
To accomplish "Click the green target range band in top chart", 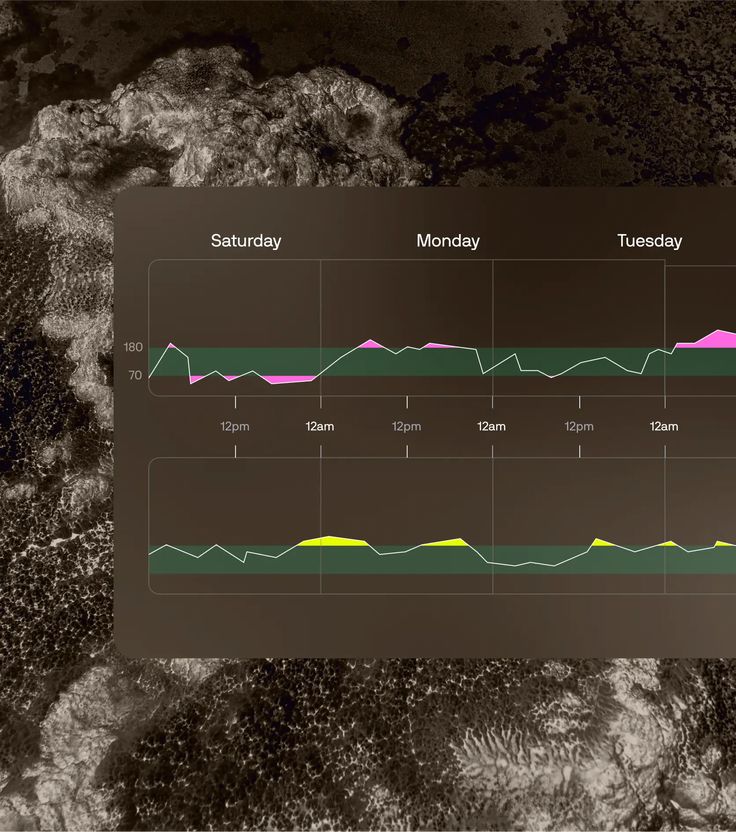I will coord(442,362).
